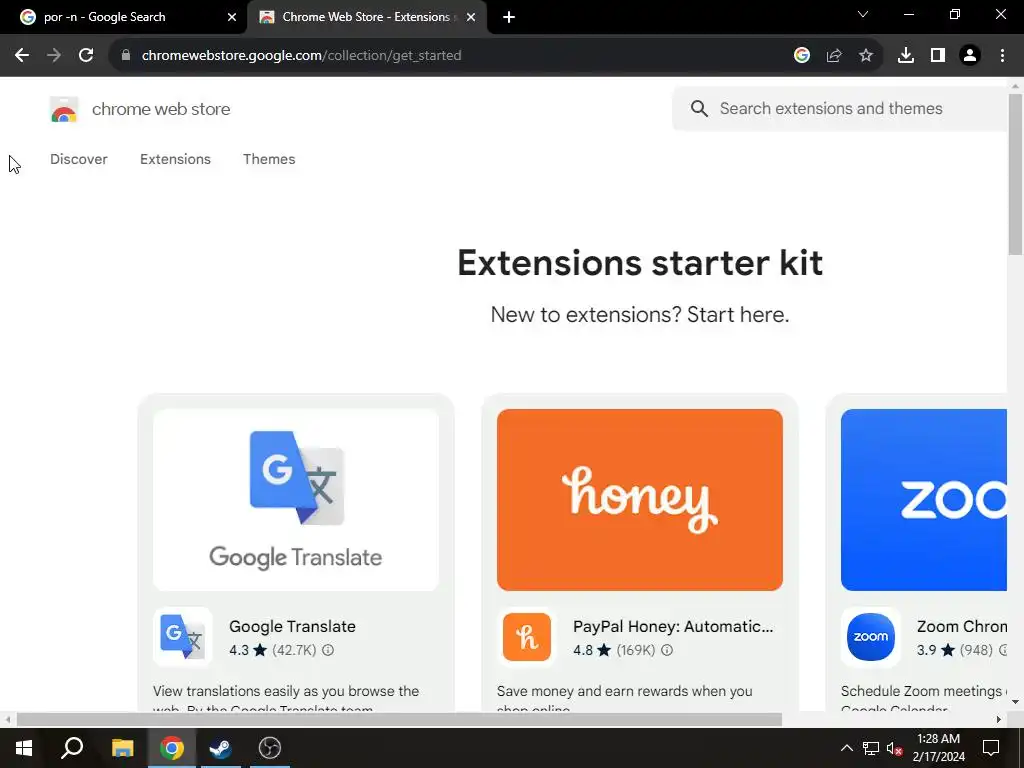This screenshot has width=1024, height=768.
Task: Open the Chrome downloads icon
Action: (906, 56)
